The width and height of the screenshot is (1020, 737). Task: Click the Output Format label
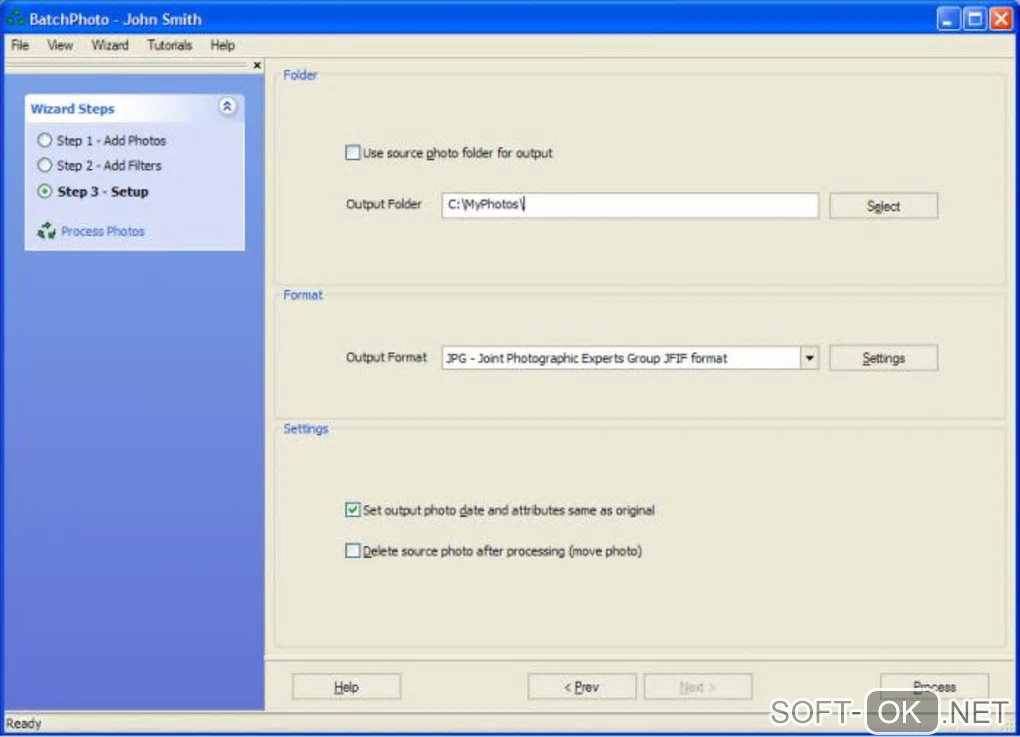[386, 357]
